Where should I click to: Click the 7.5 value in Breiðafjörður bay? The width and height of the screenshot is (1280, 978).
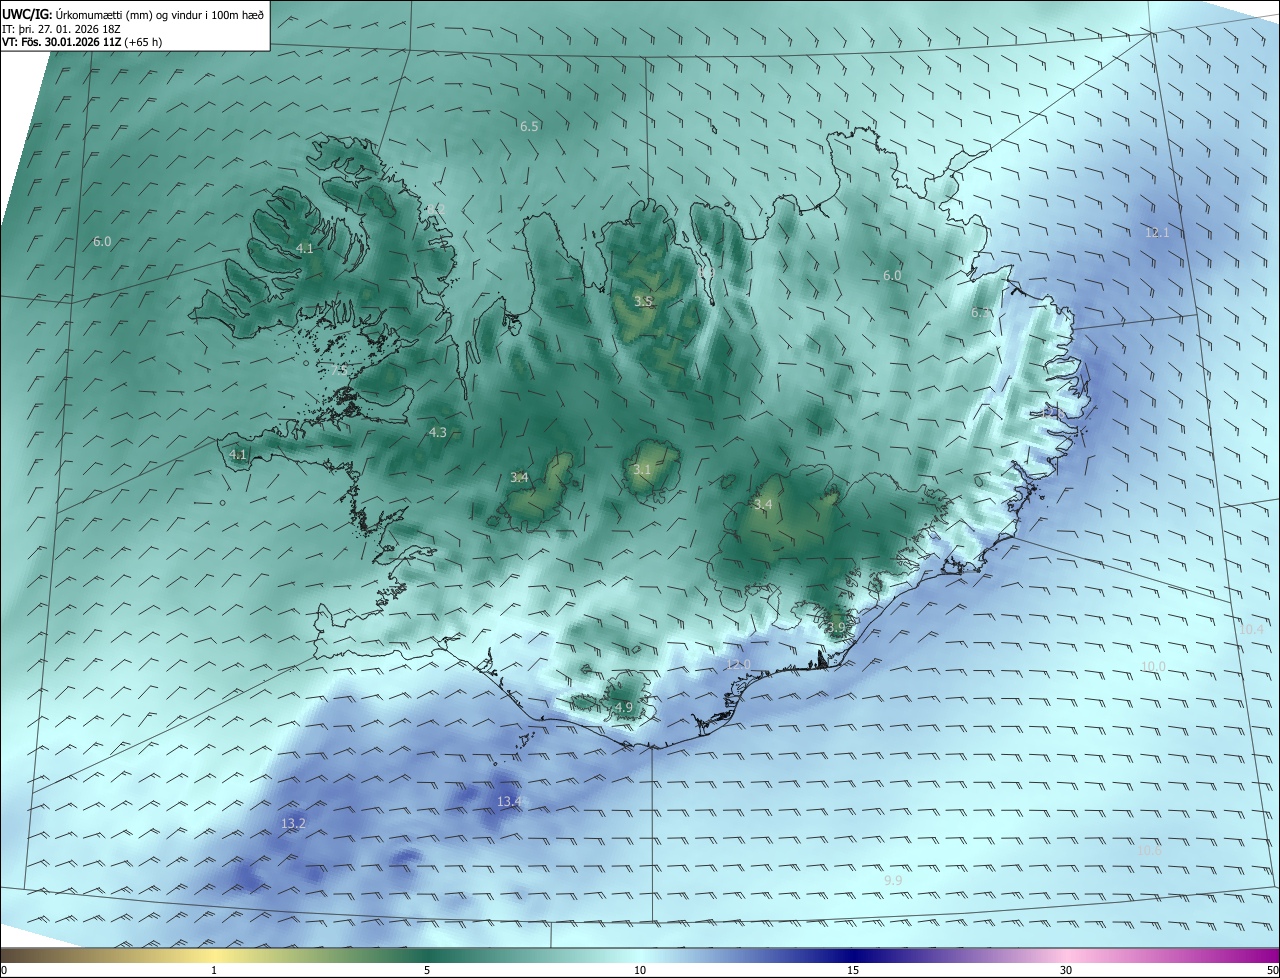pyautogui.click(x=340, y=368)
